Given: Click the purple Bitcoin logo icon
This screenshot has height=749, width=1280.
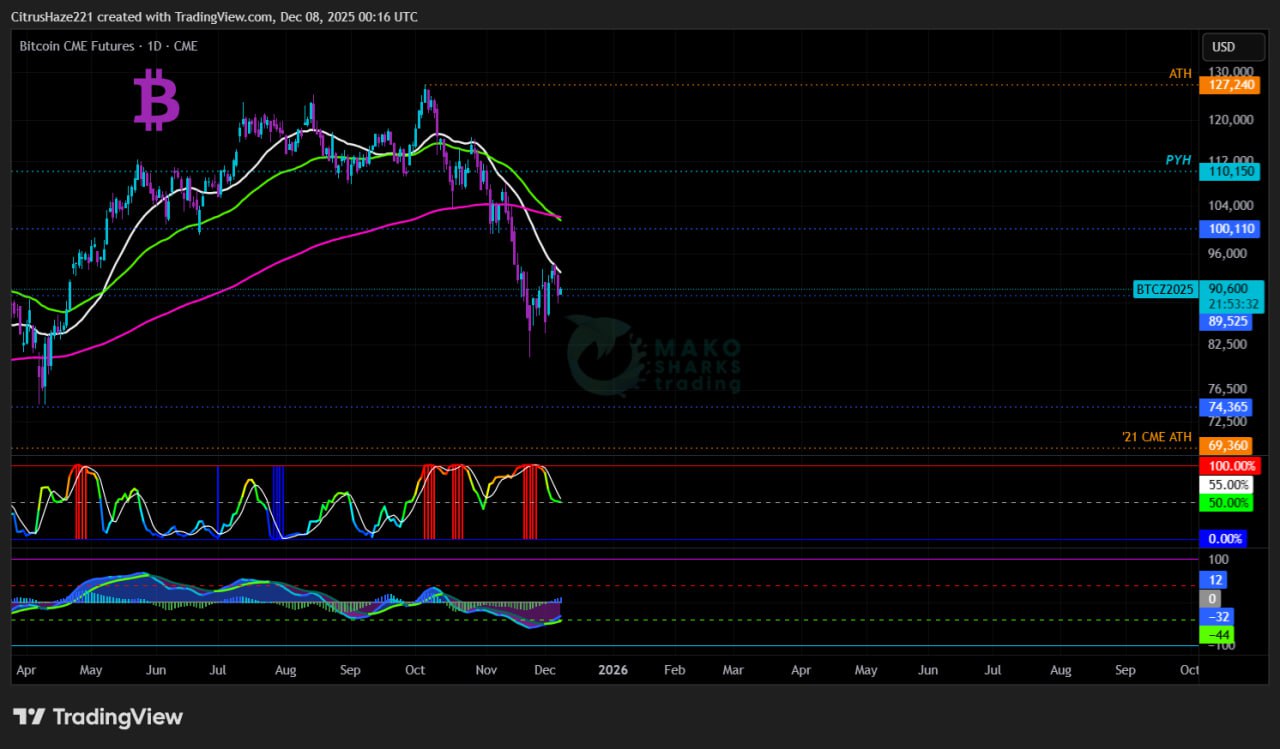Looking at the screenshot, I should coord(156,99).
